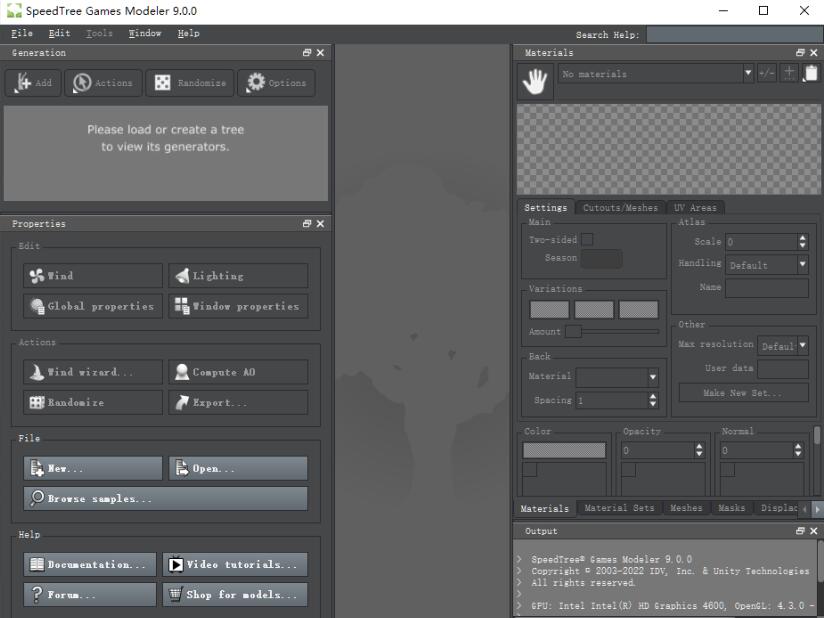The image size is (824, 618).
Task: Click the Season field
Action: (602, 258)
